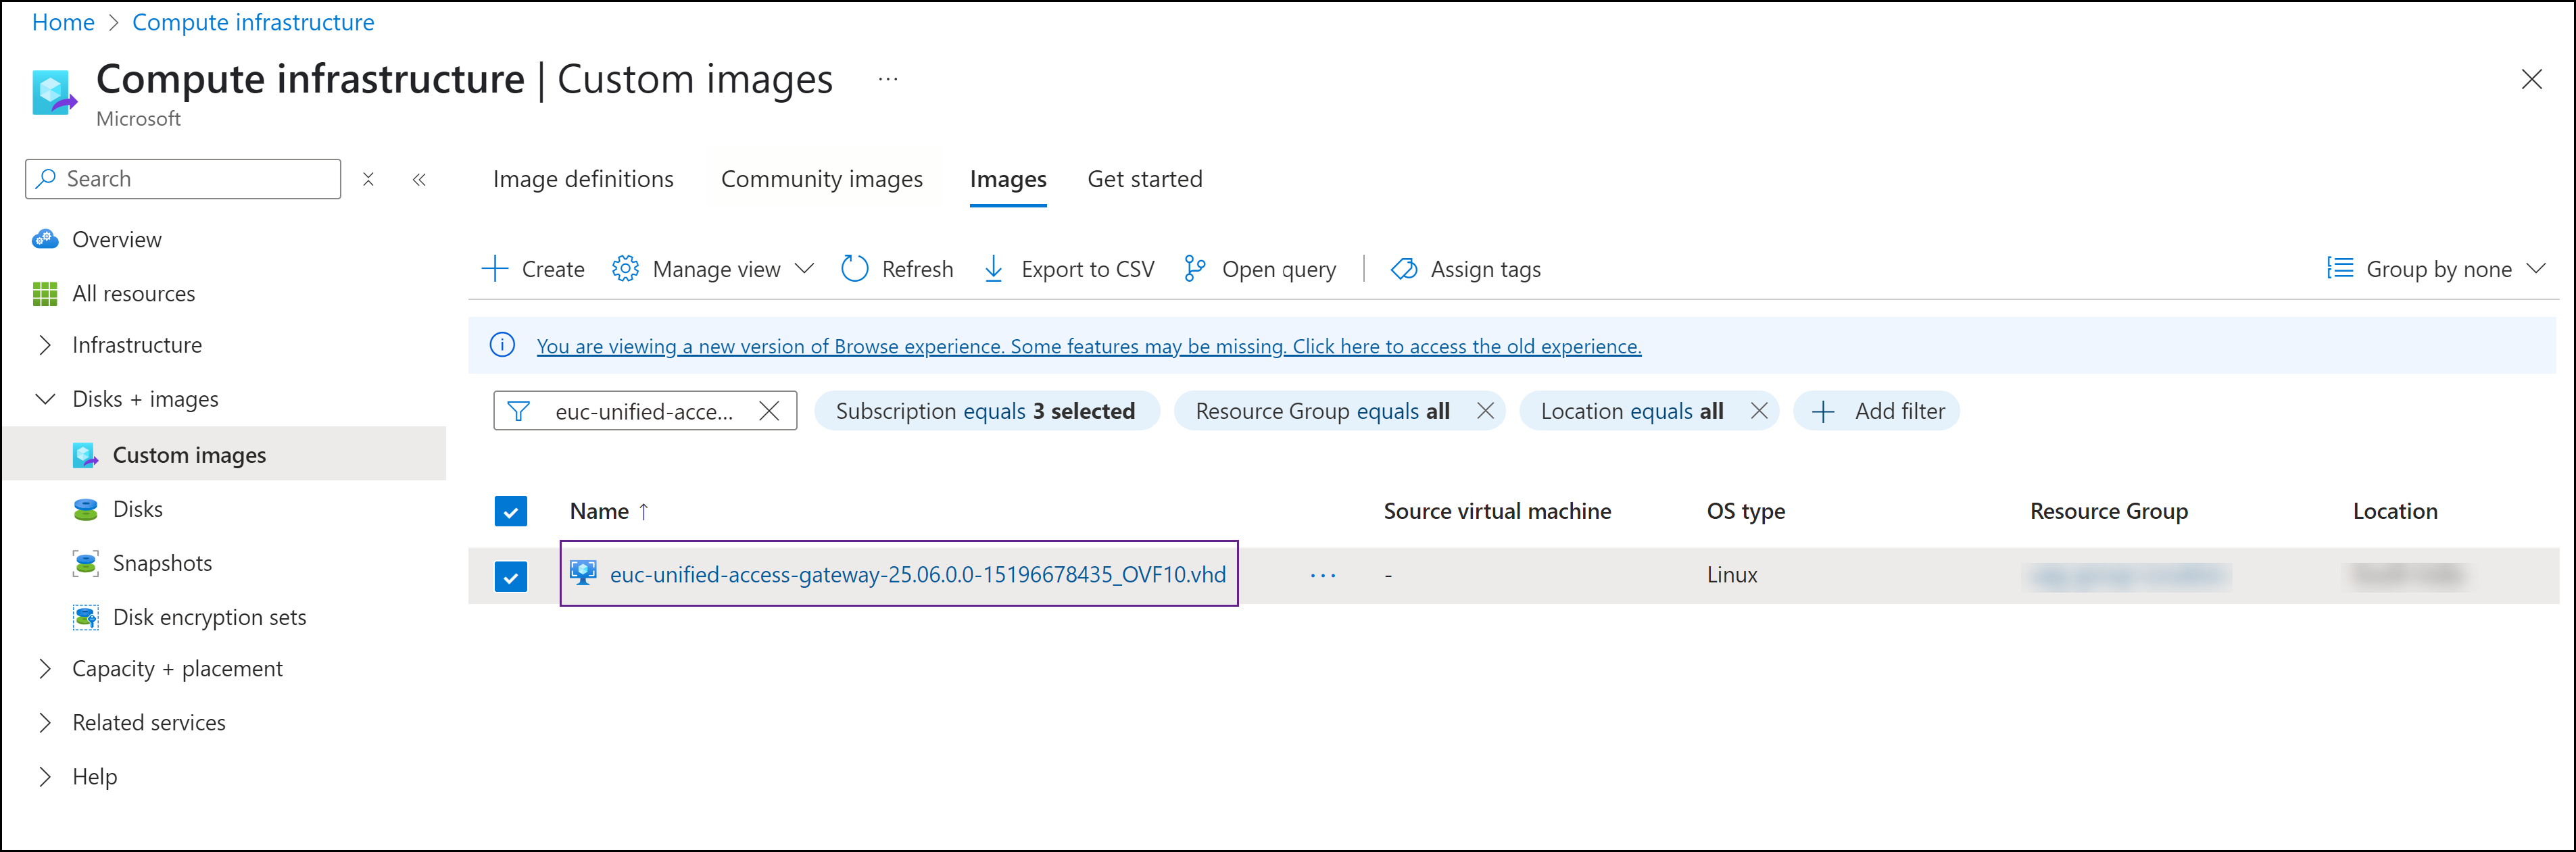Viewport: 2576px width, 852px height.
Task: Select the Images tab
Action: [1008, 179]
